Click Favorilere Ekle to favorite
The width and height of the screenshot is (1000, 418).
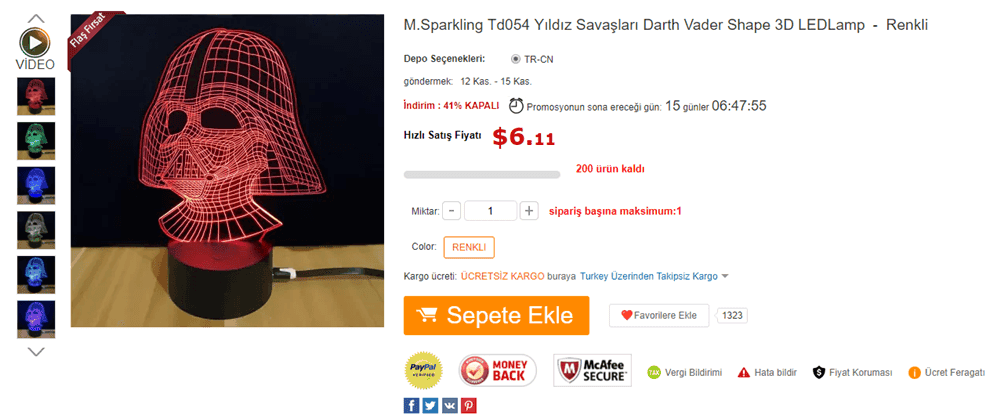(x=659, y=316)
